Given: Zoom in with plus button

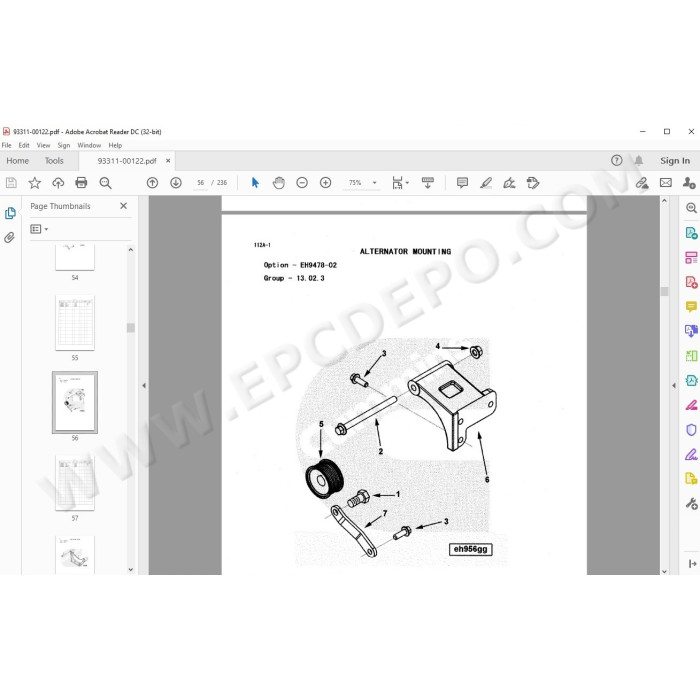Looking at the screenshot, I should coord(325,183).
